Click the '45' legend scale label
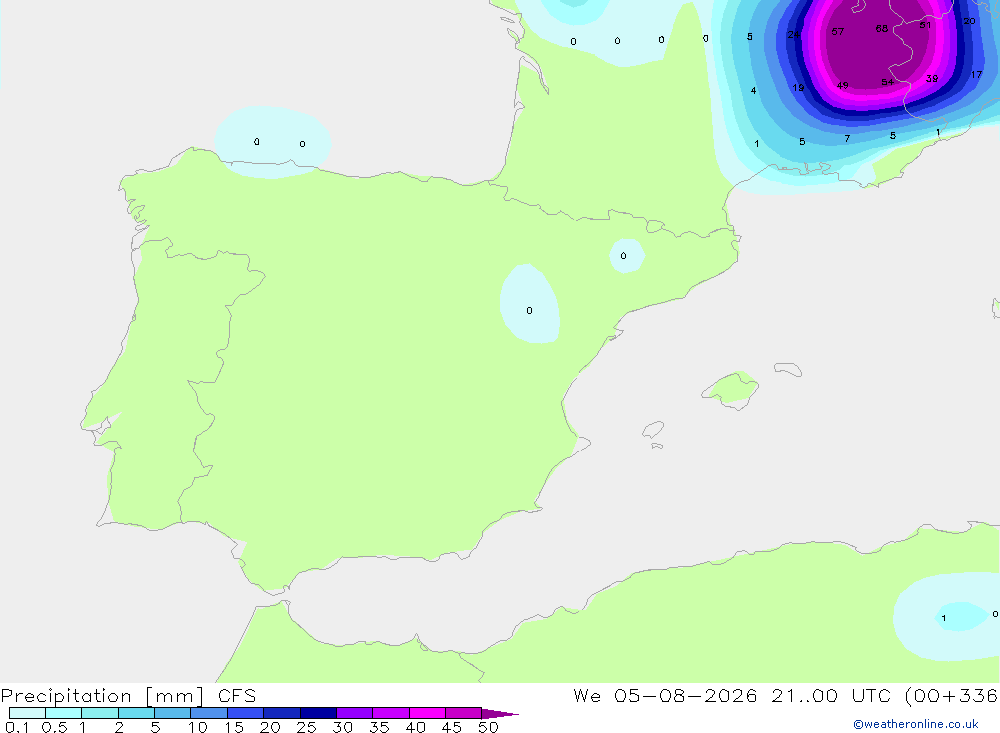 [452, 727]
